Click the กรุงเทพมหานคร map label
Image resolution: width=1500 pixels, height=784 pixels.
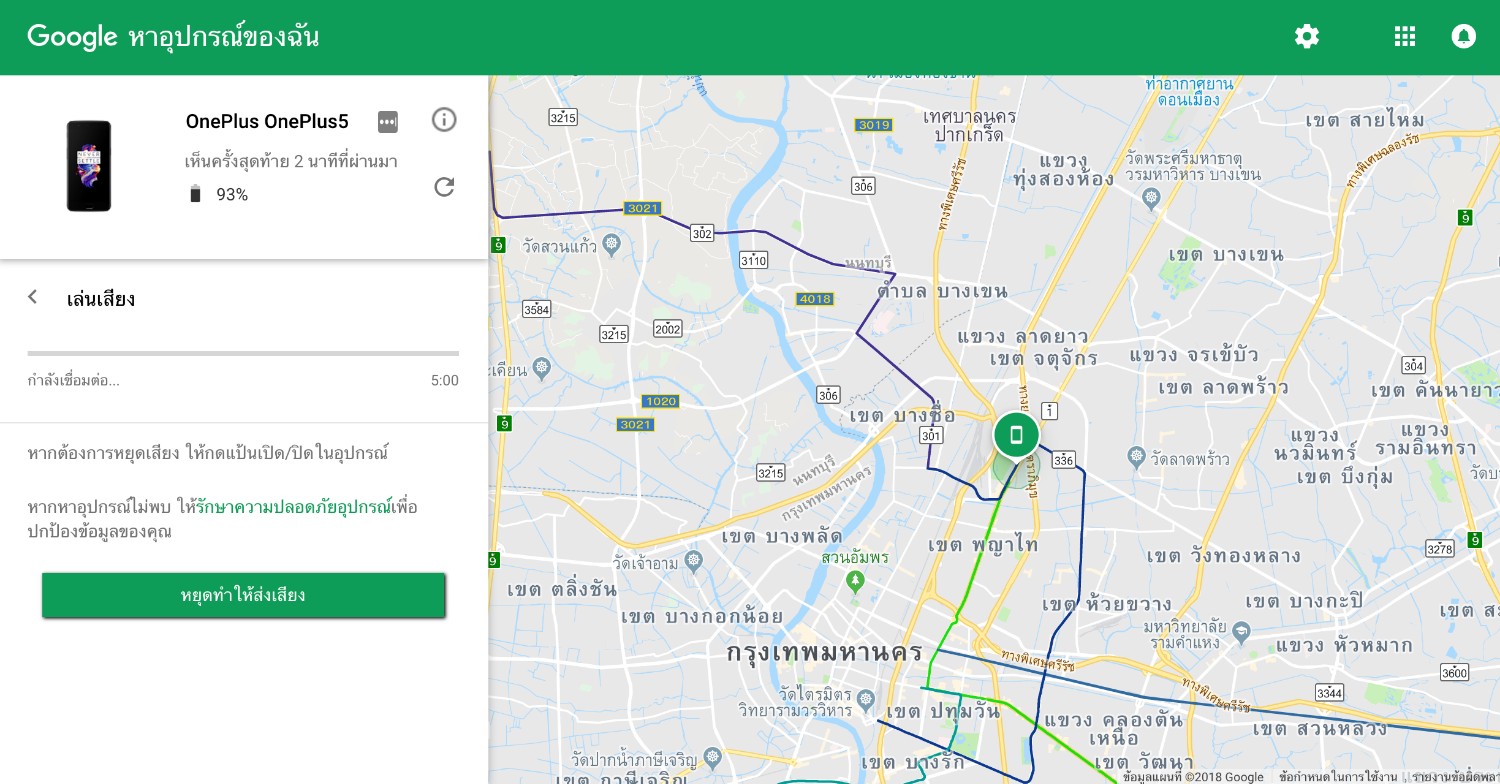point(824,653)
